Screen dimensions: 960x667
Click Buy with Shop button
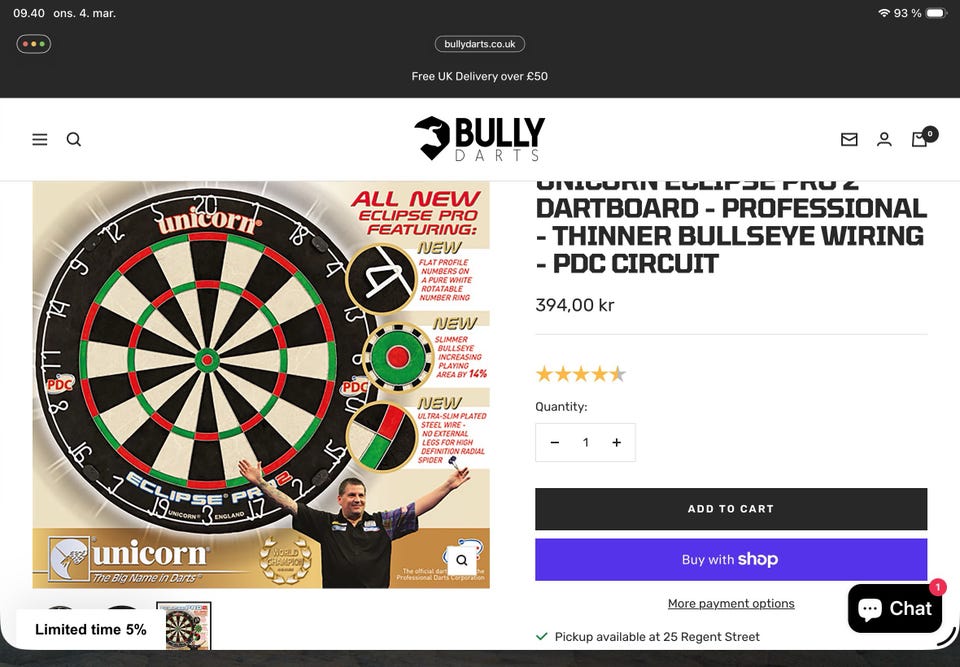tap(731, 559)
